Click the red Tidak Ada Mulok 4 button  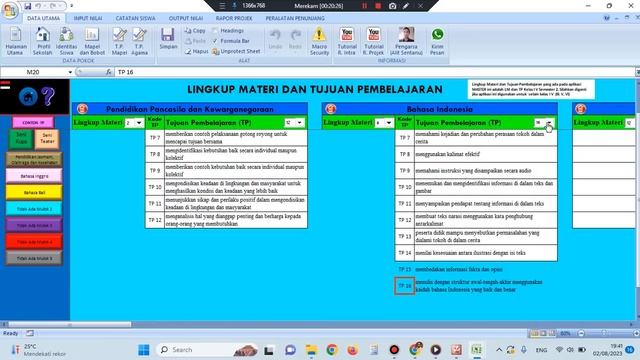34,242
